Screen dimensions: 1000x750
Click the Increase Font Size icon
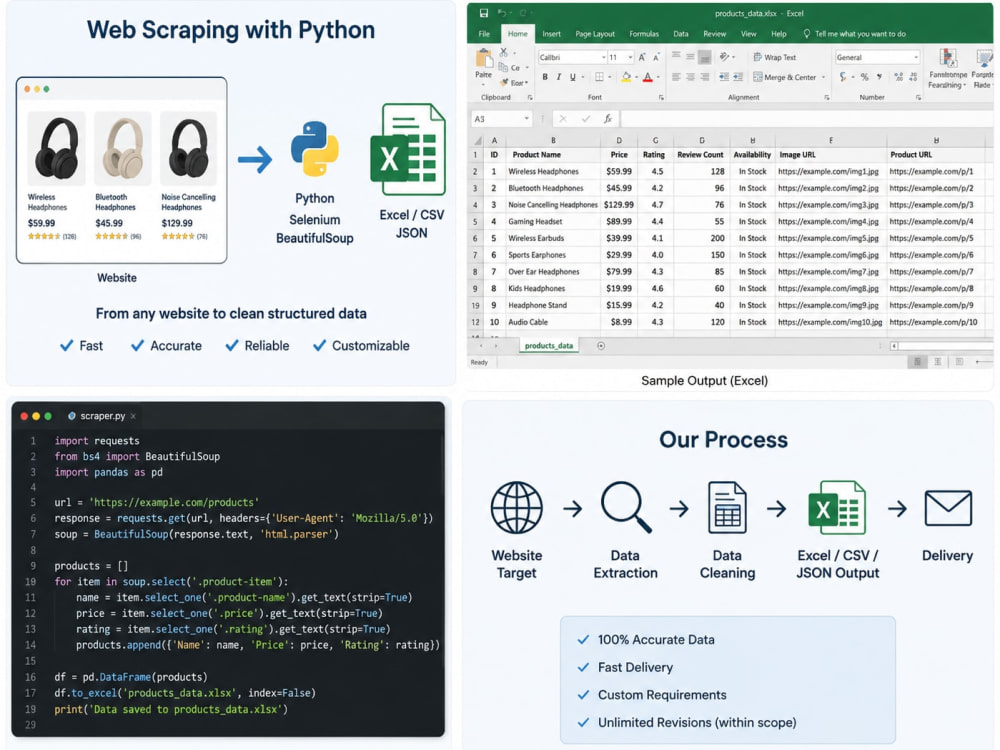point(642,57)
